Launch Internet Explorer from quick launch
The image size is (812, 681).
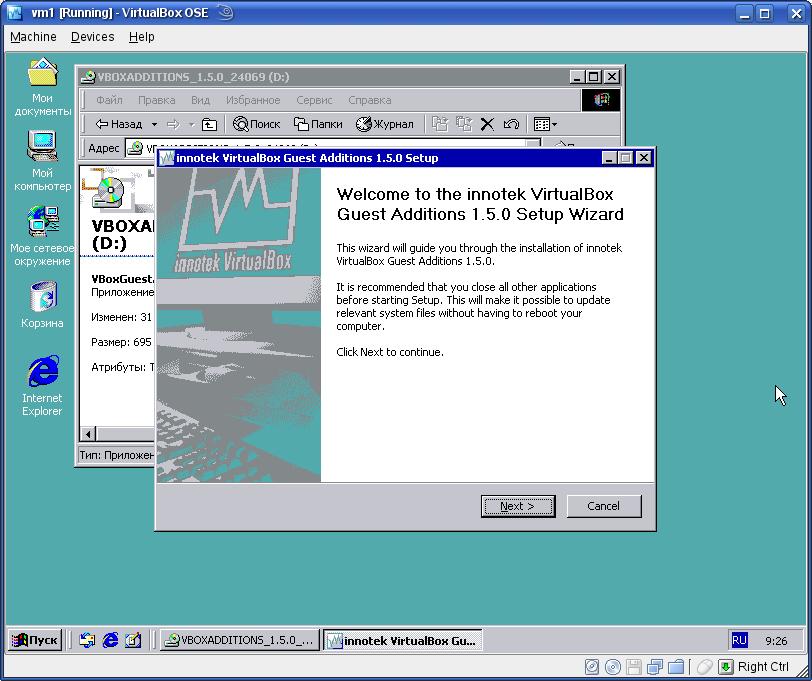[110, 641]
